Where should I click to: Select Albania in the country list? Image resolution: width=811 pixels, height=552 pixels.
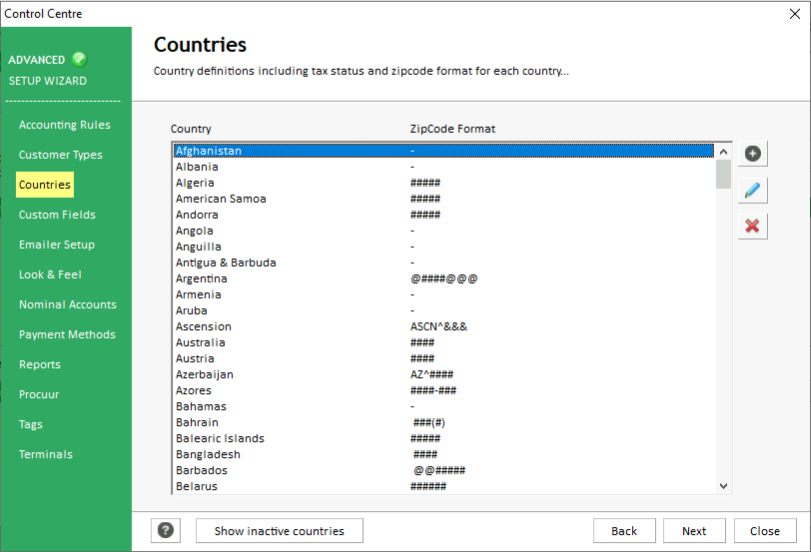point(444,167)
